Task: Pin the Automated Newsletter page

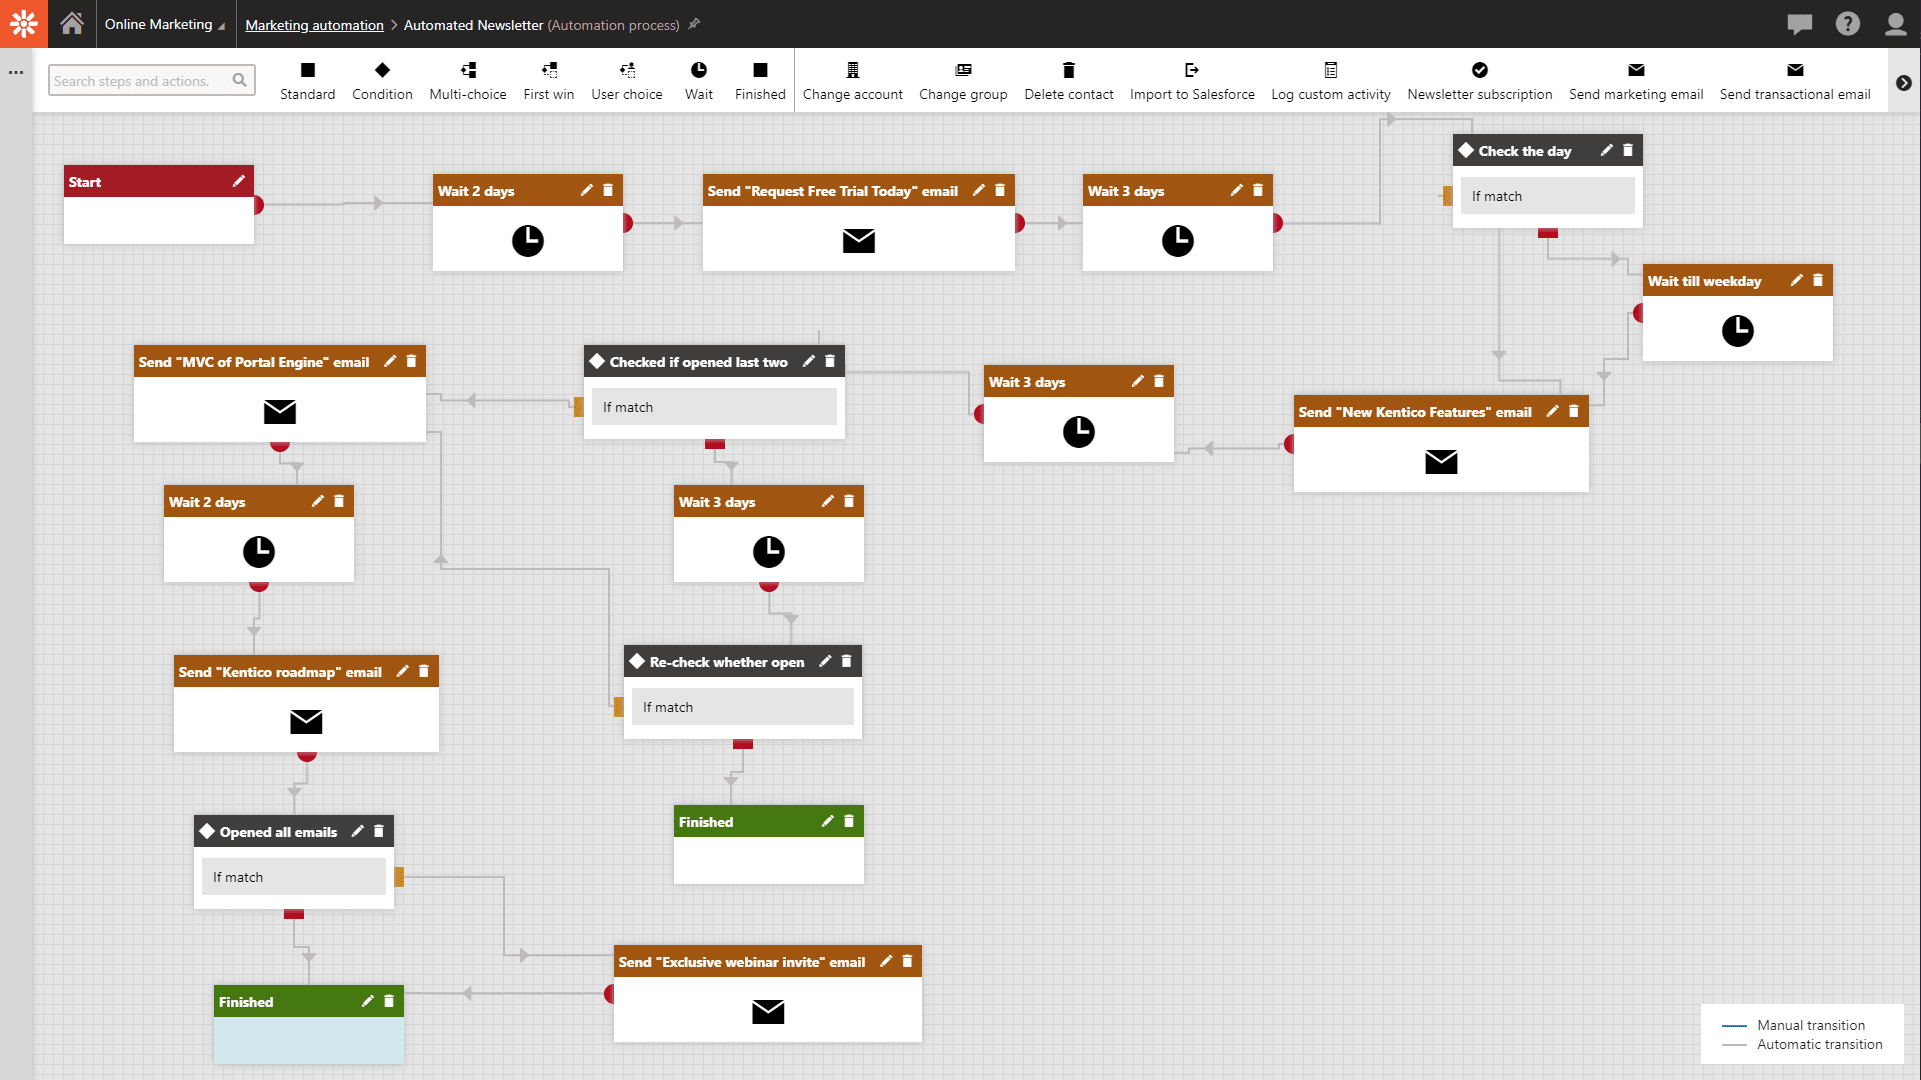Action: 695,24
